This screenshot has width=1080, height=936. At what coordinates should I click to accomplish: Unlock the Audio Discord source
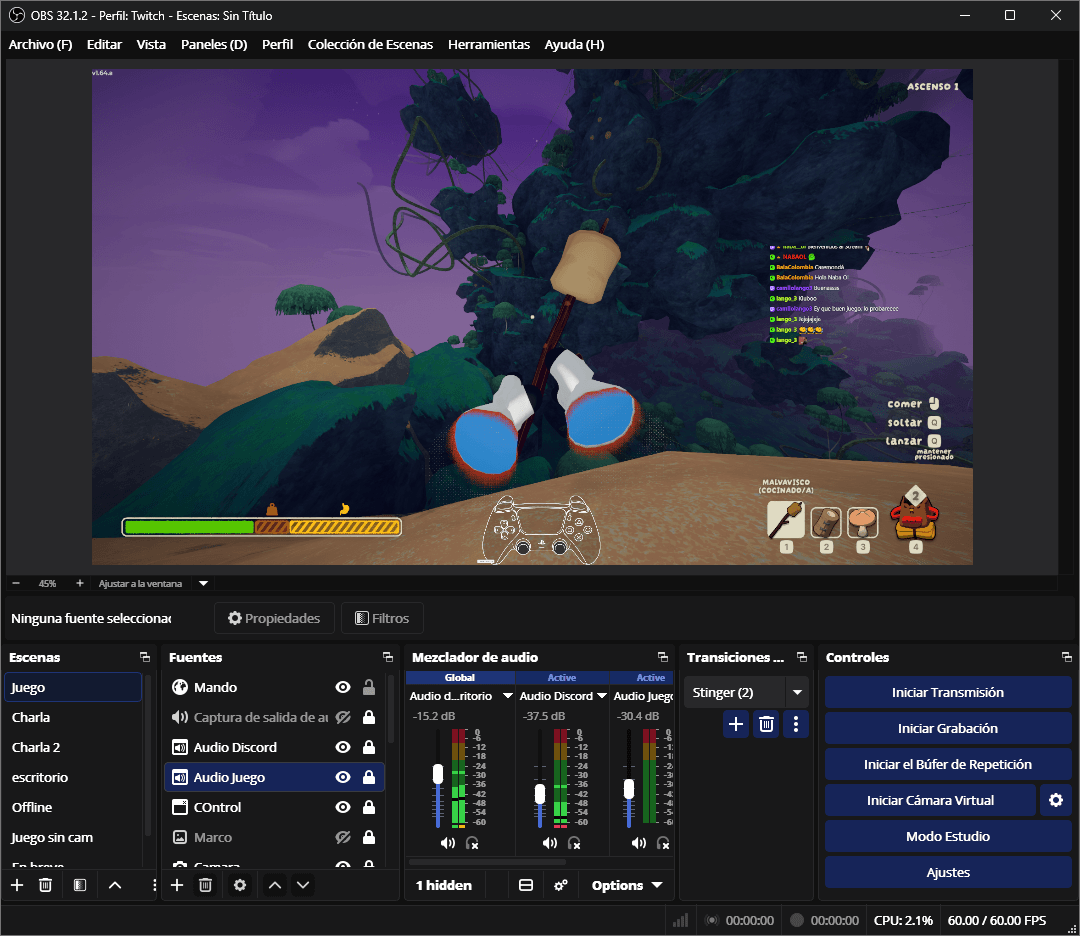(x=369, y=747)
